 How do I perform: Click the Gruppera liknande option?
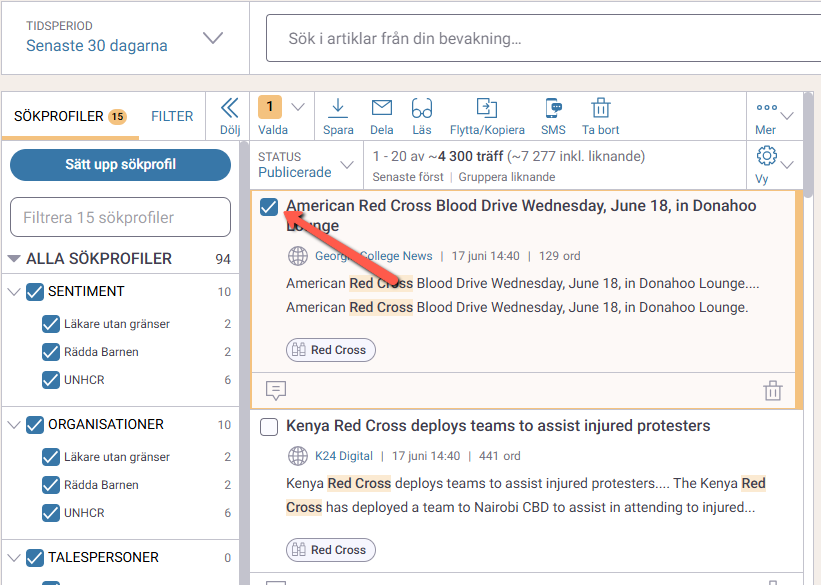[x=506, y=177]
